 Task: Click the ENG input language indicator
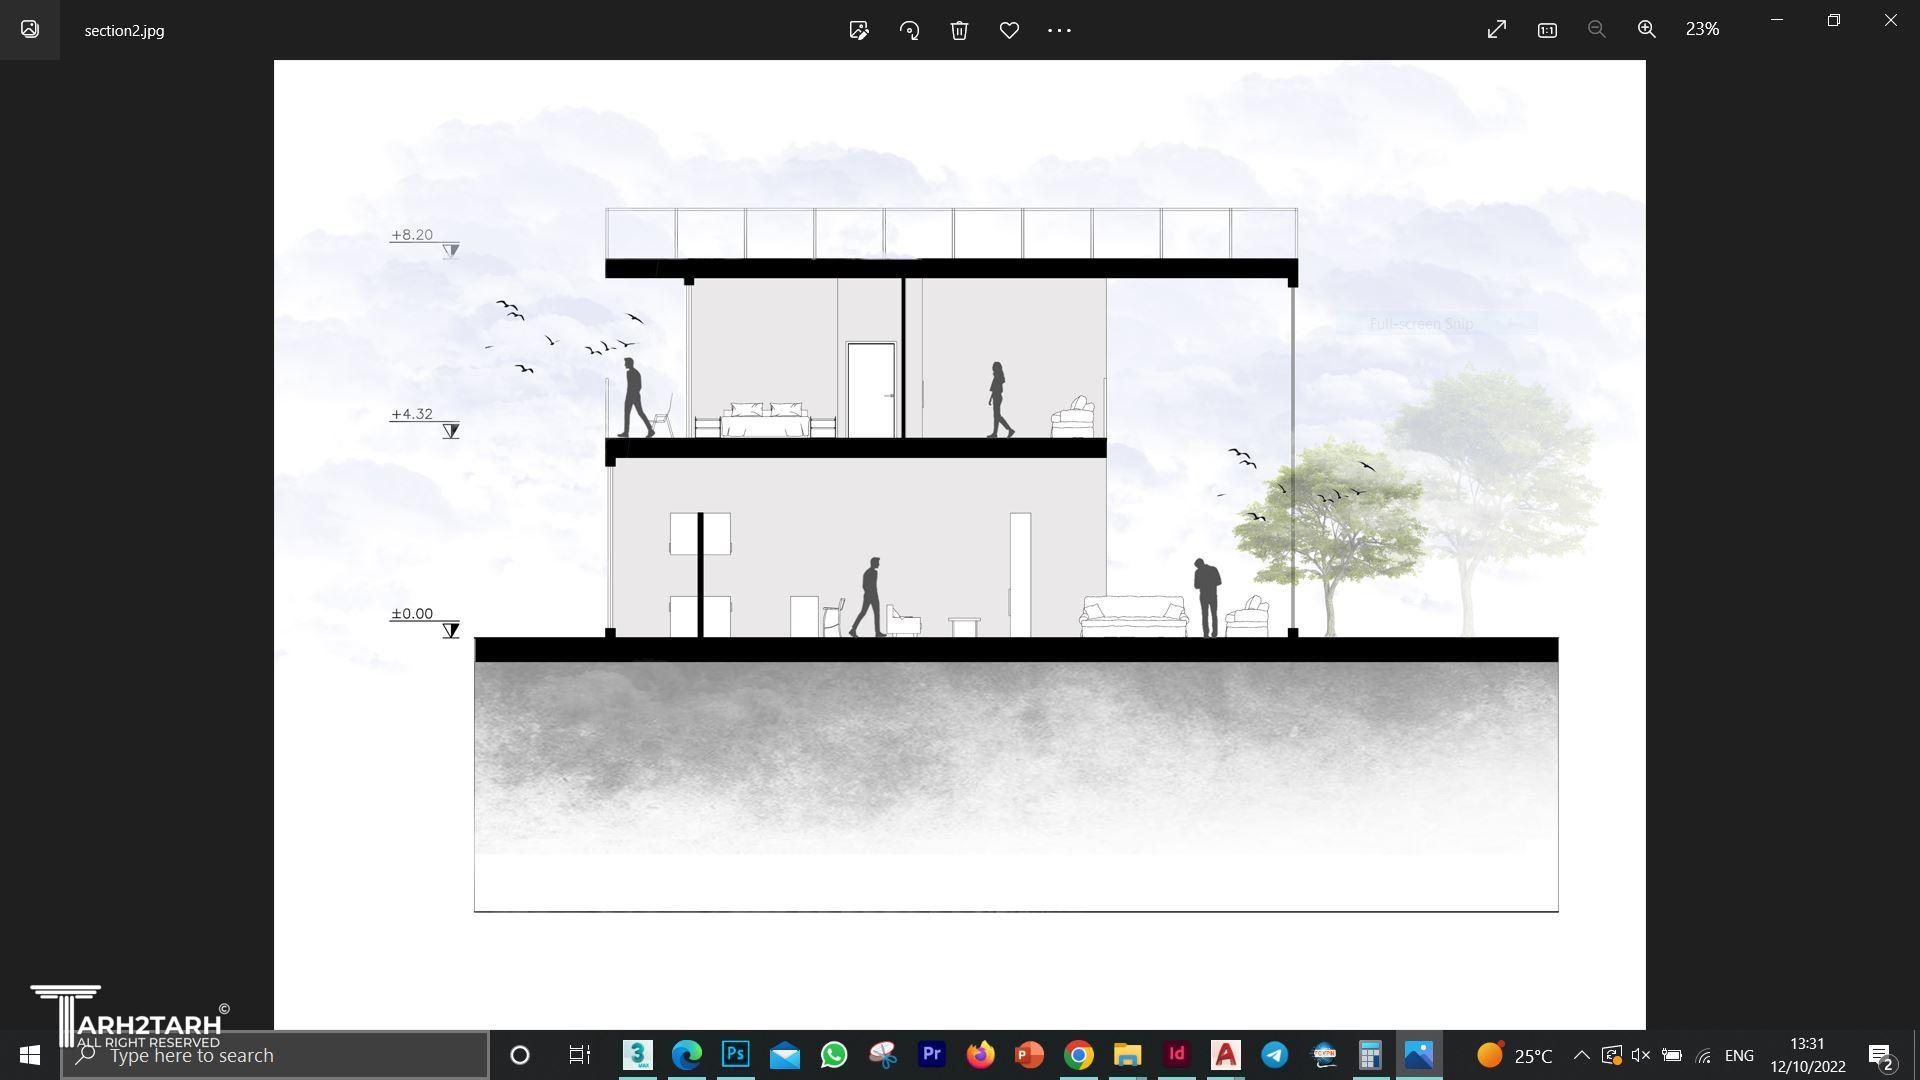pos(1738,1055)
